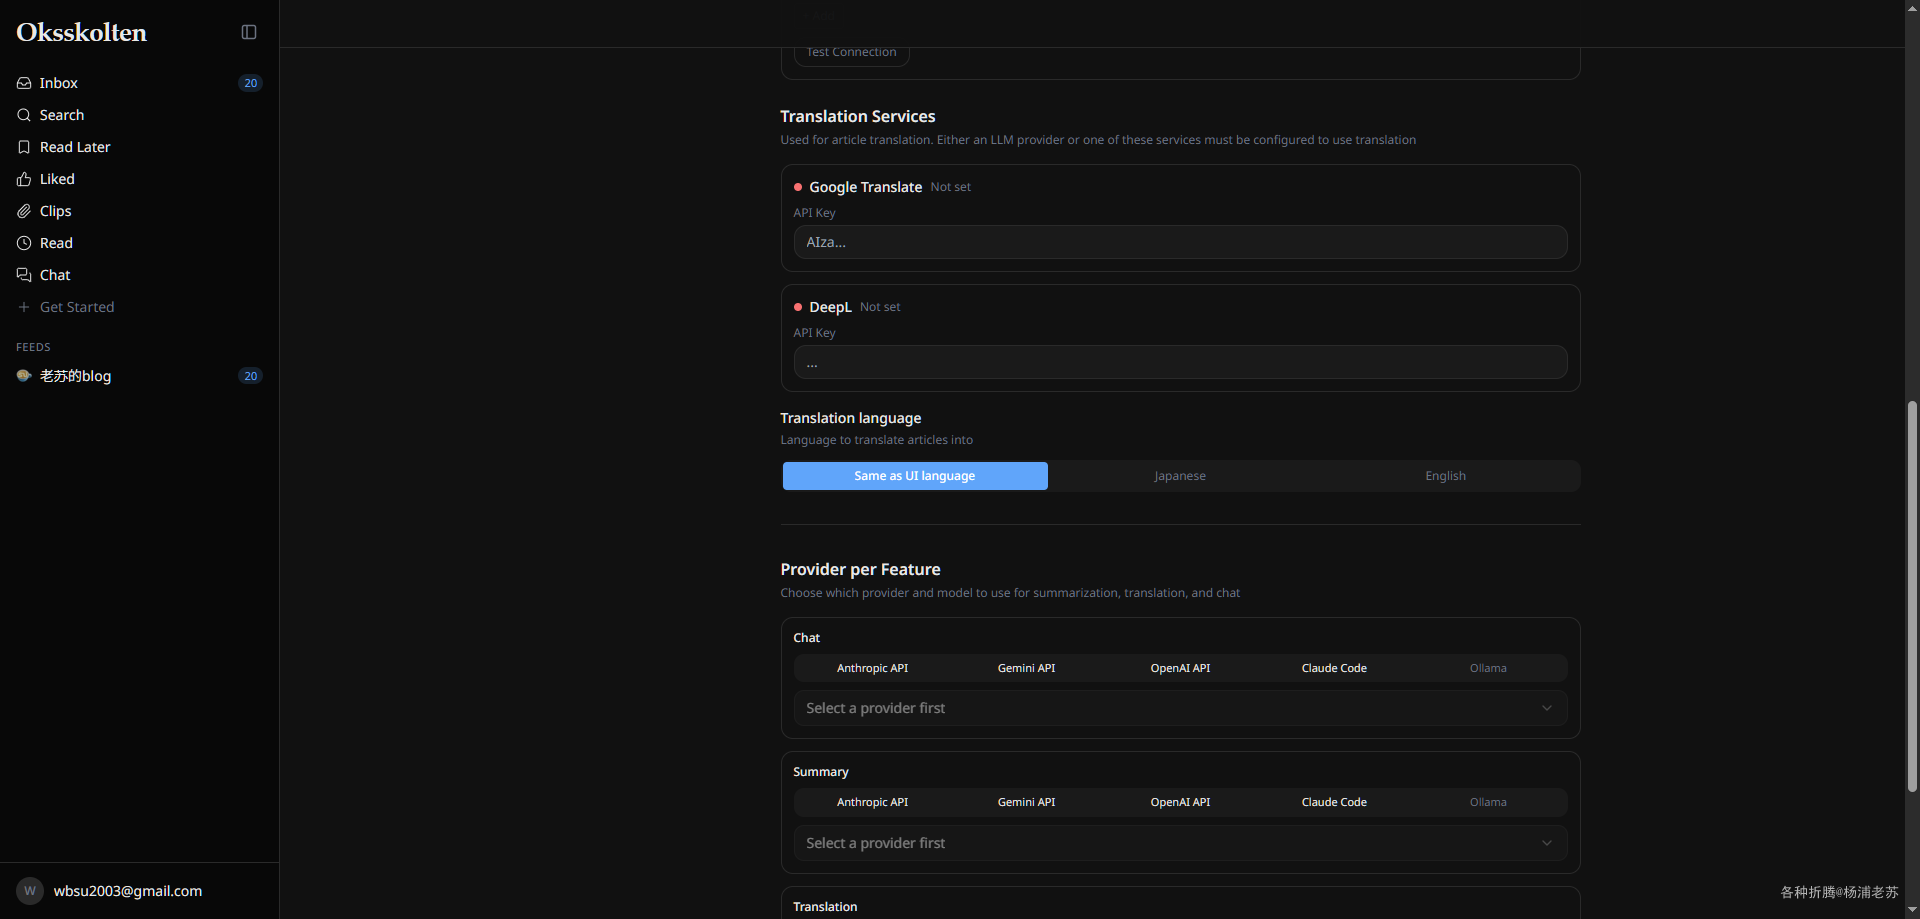Choose Anthropic API for Summary

(872, 802)
